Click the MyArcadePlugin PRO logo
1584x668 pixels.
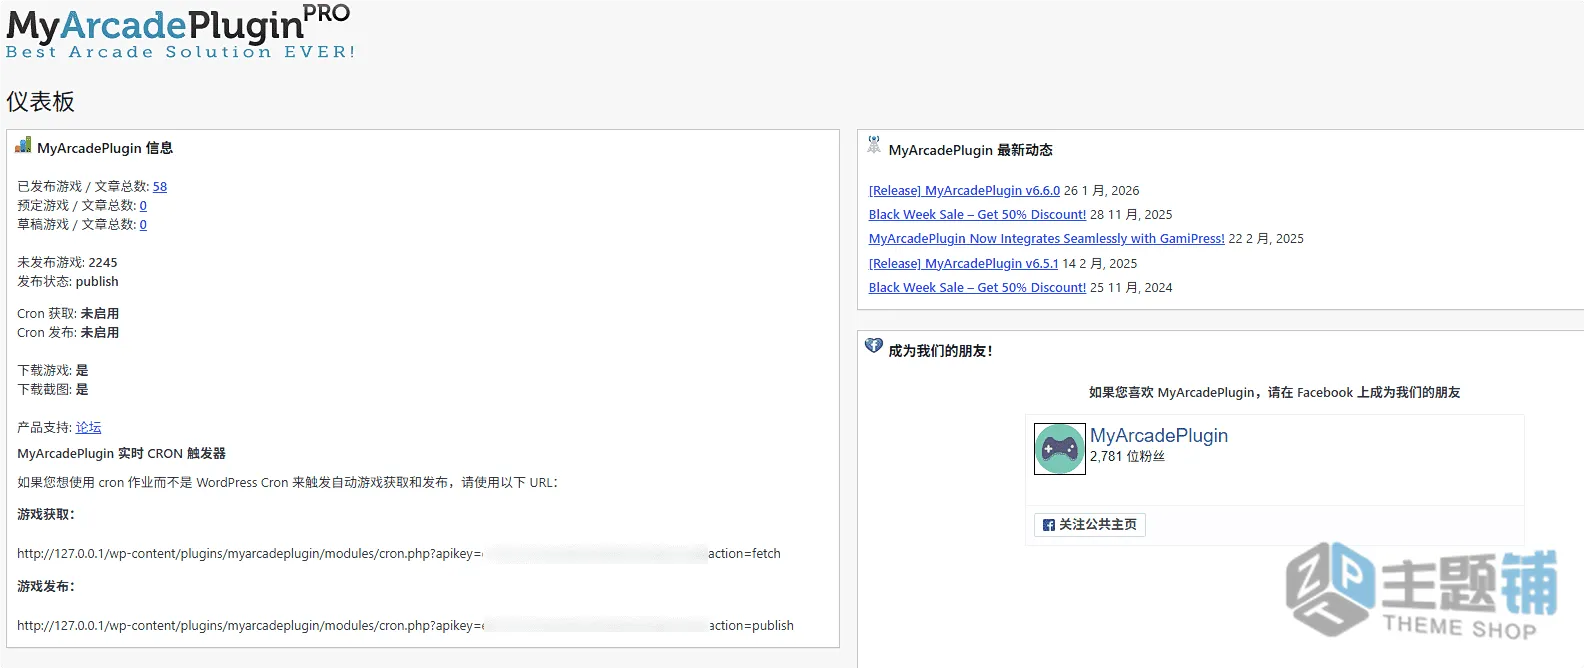[x=180, y=32]
